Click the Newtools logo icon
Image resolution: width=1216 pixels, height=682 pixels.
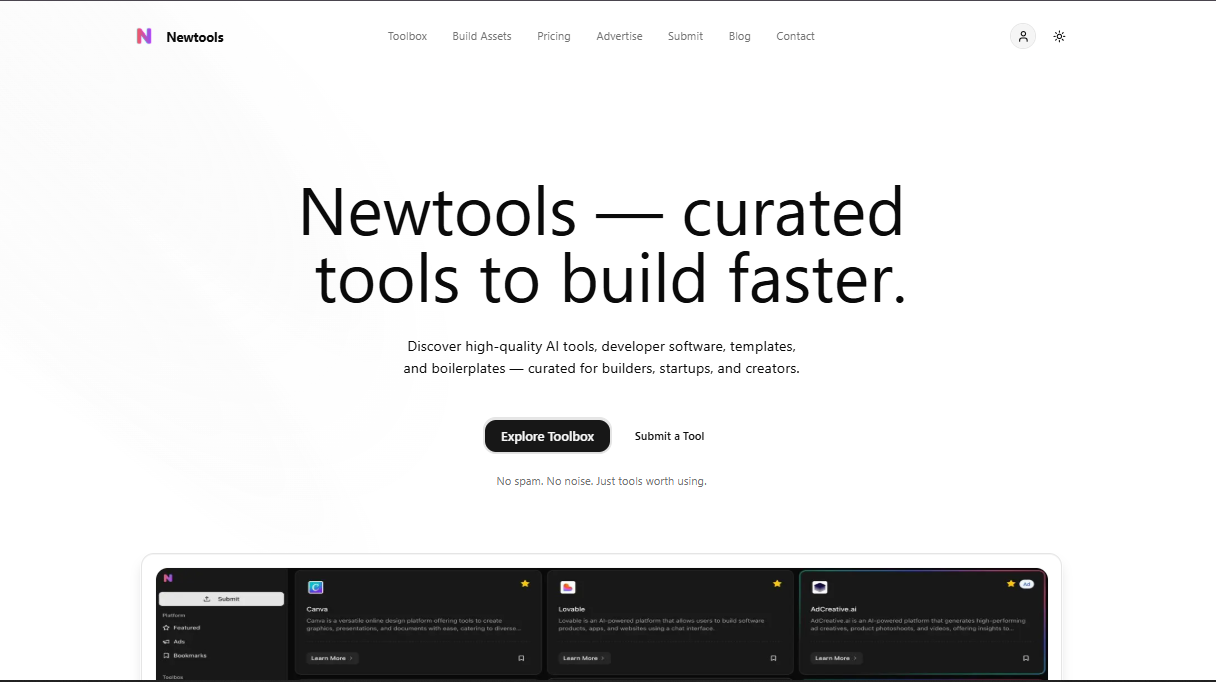pos(144,36)
